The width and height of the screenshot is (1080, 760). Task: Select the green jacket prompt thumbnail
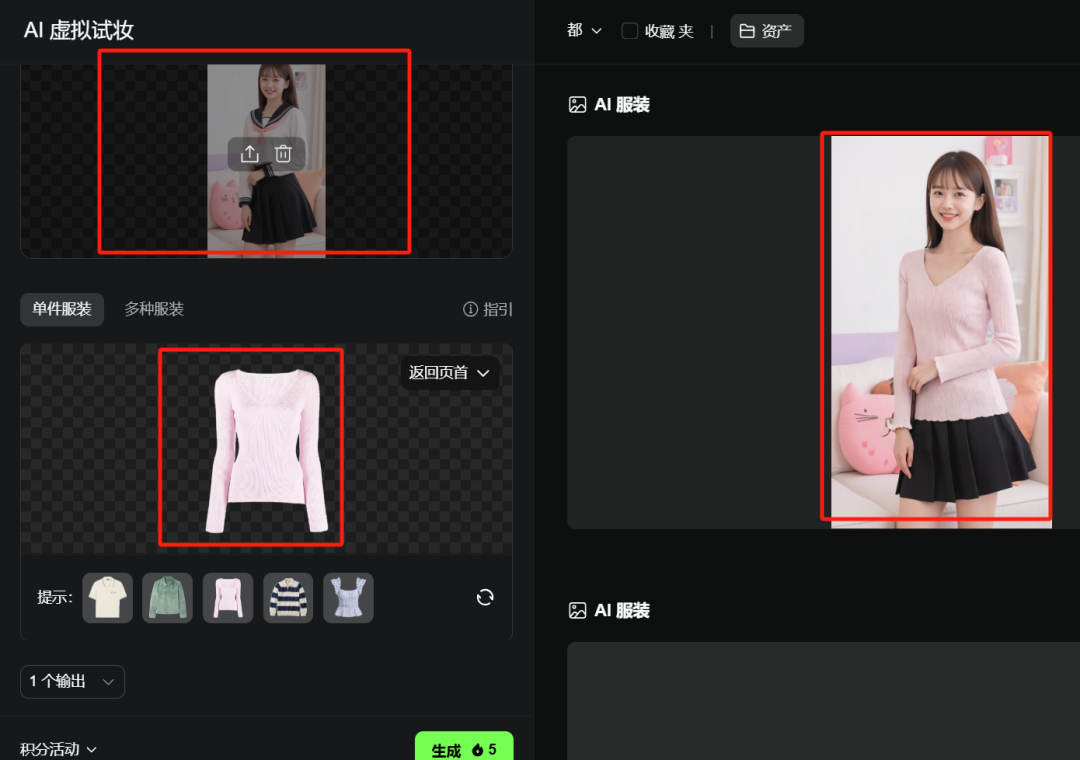(x=167, y=597)
